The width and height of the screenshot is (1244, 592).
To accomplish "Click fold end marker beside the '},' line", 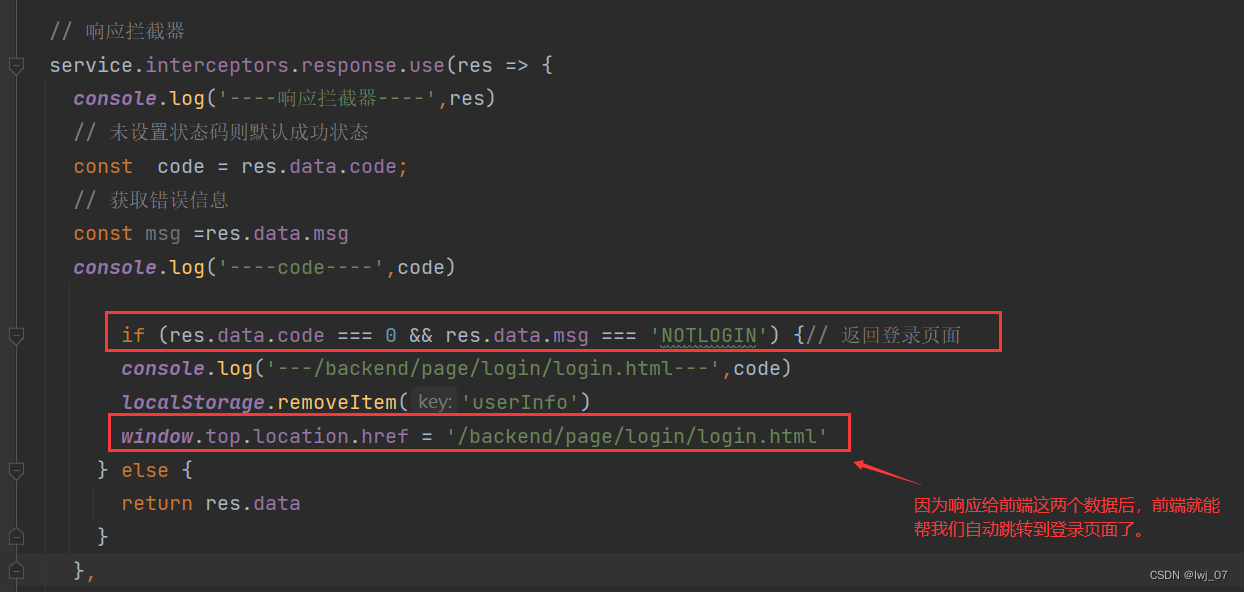I will 15,570.
